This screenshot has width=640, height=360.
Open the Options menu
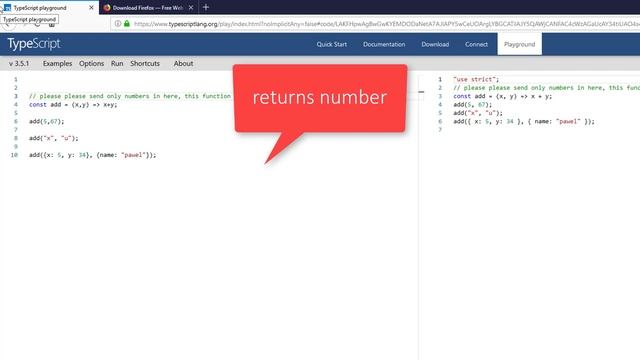[x=91, y=64]
